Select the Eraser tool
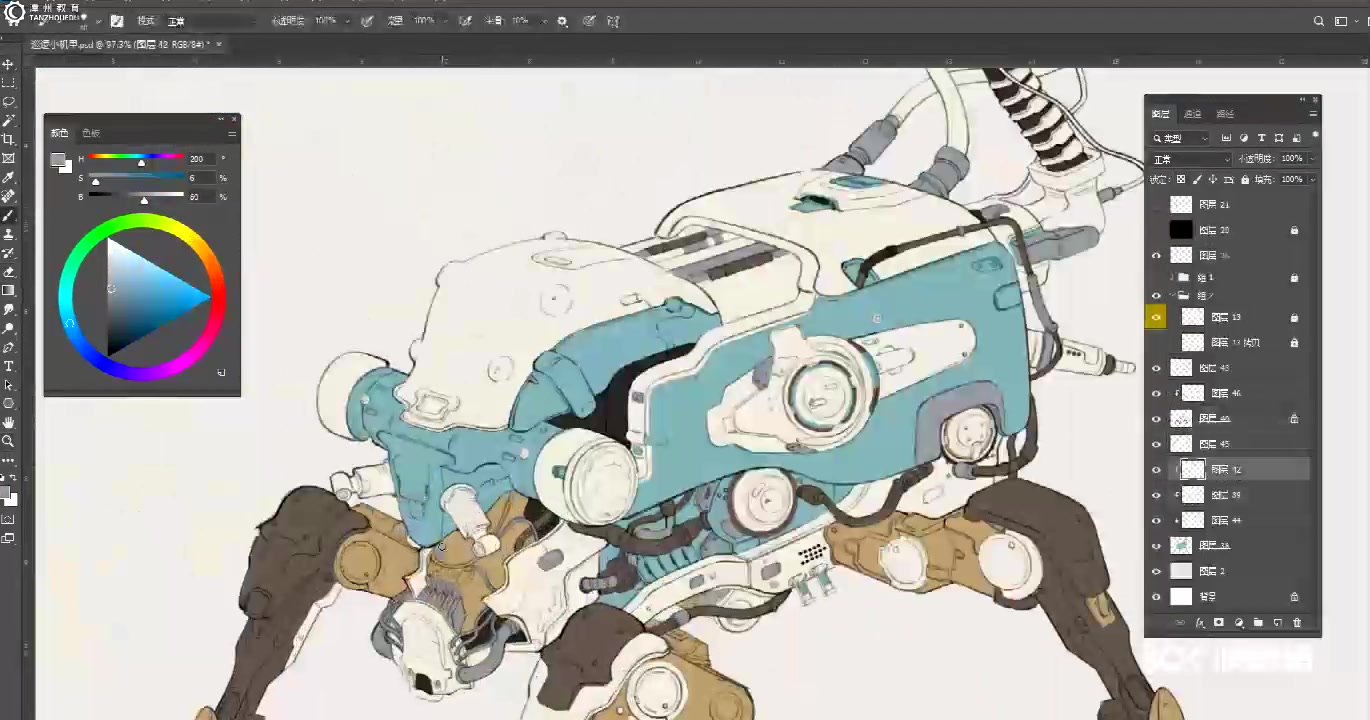This screenshot has height=720, width=1370. coord(8,272)
